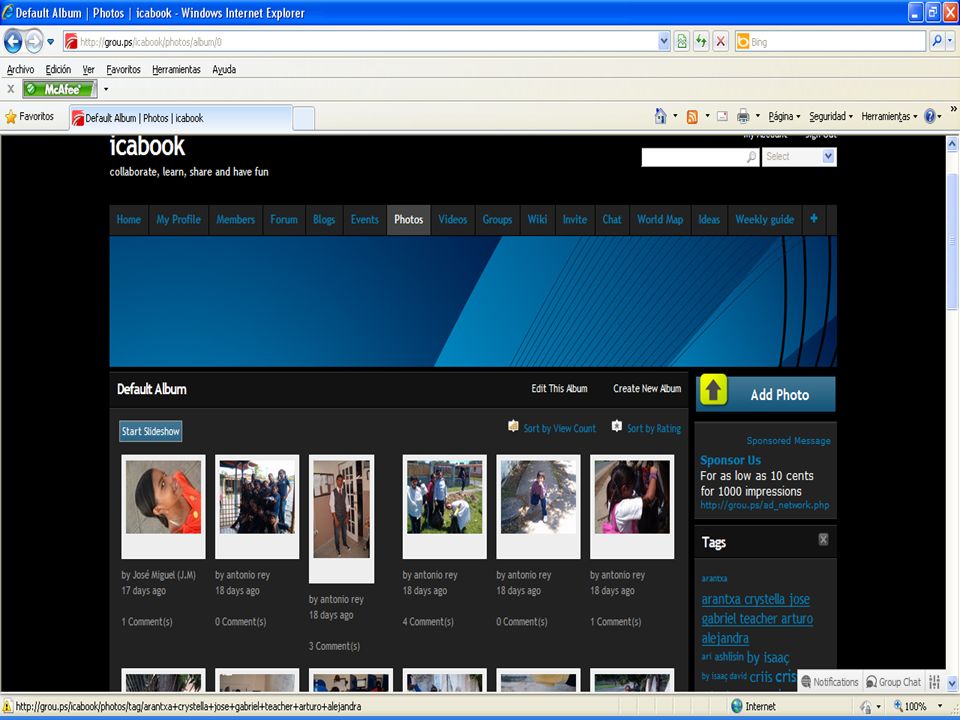Click the page vertical scrollbar up arrow
This screenshot has height=720, width=960.
point(952,144)
